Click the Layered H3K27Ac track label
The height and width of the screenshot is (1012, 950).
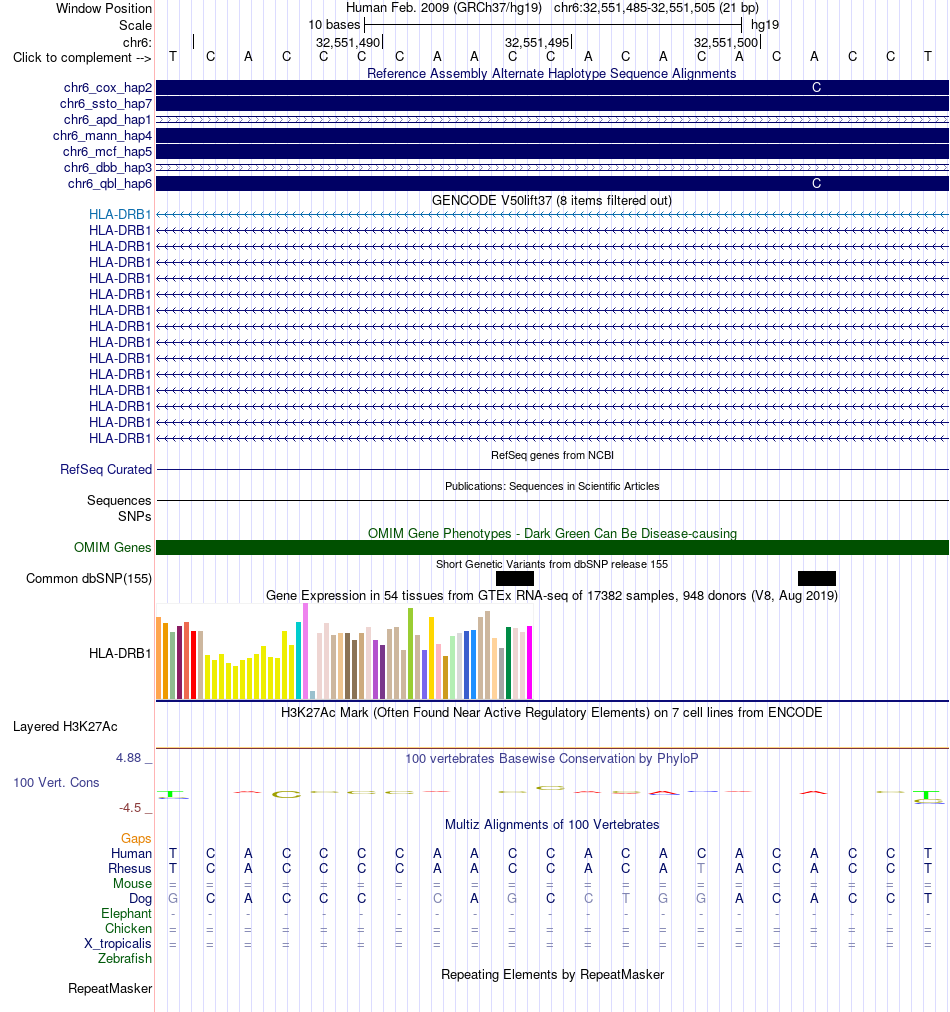tap(65, 727)
